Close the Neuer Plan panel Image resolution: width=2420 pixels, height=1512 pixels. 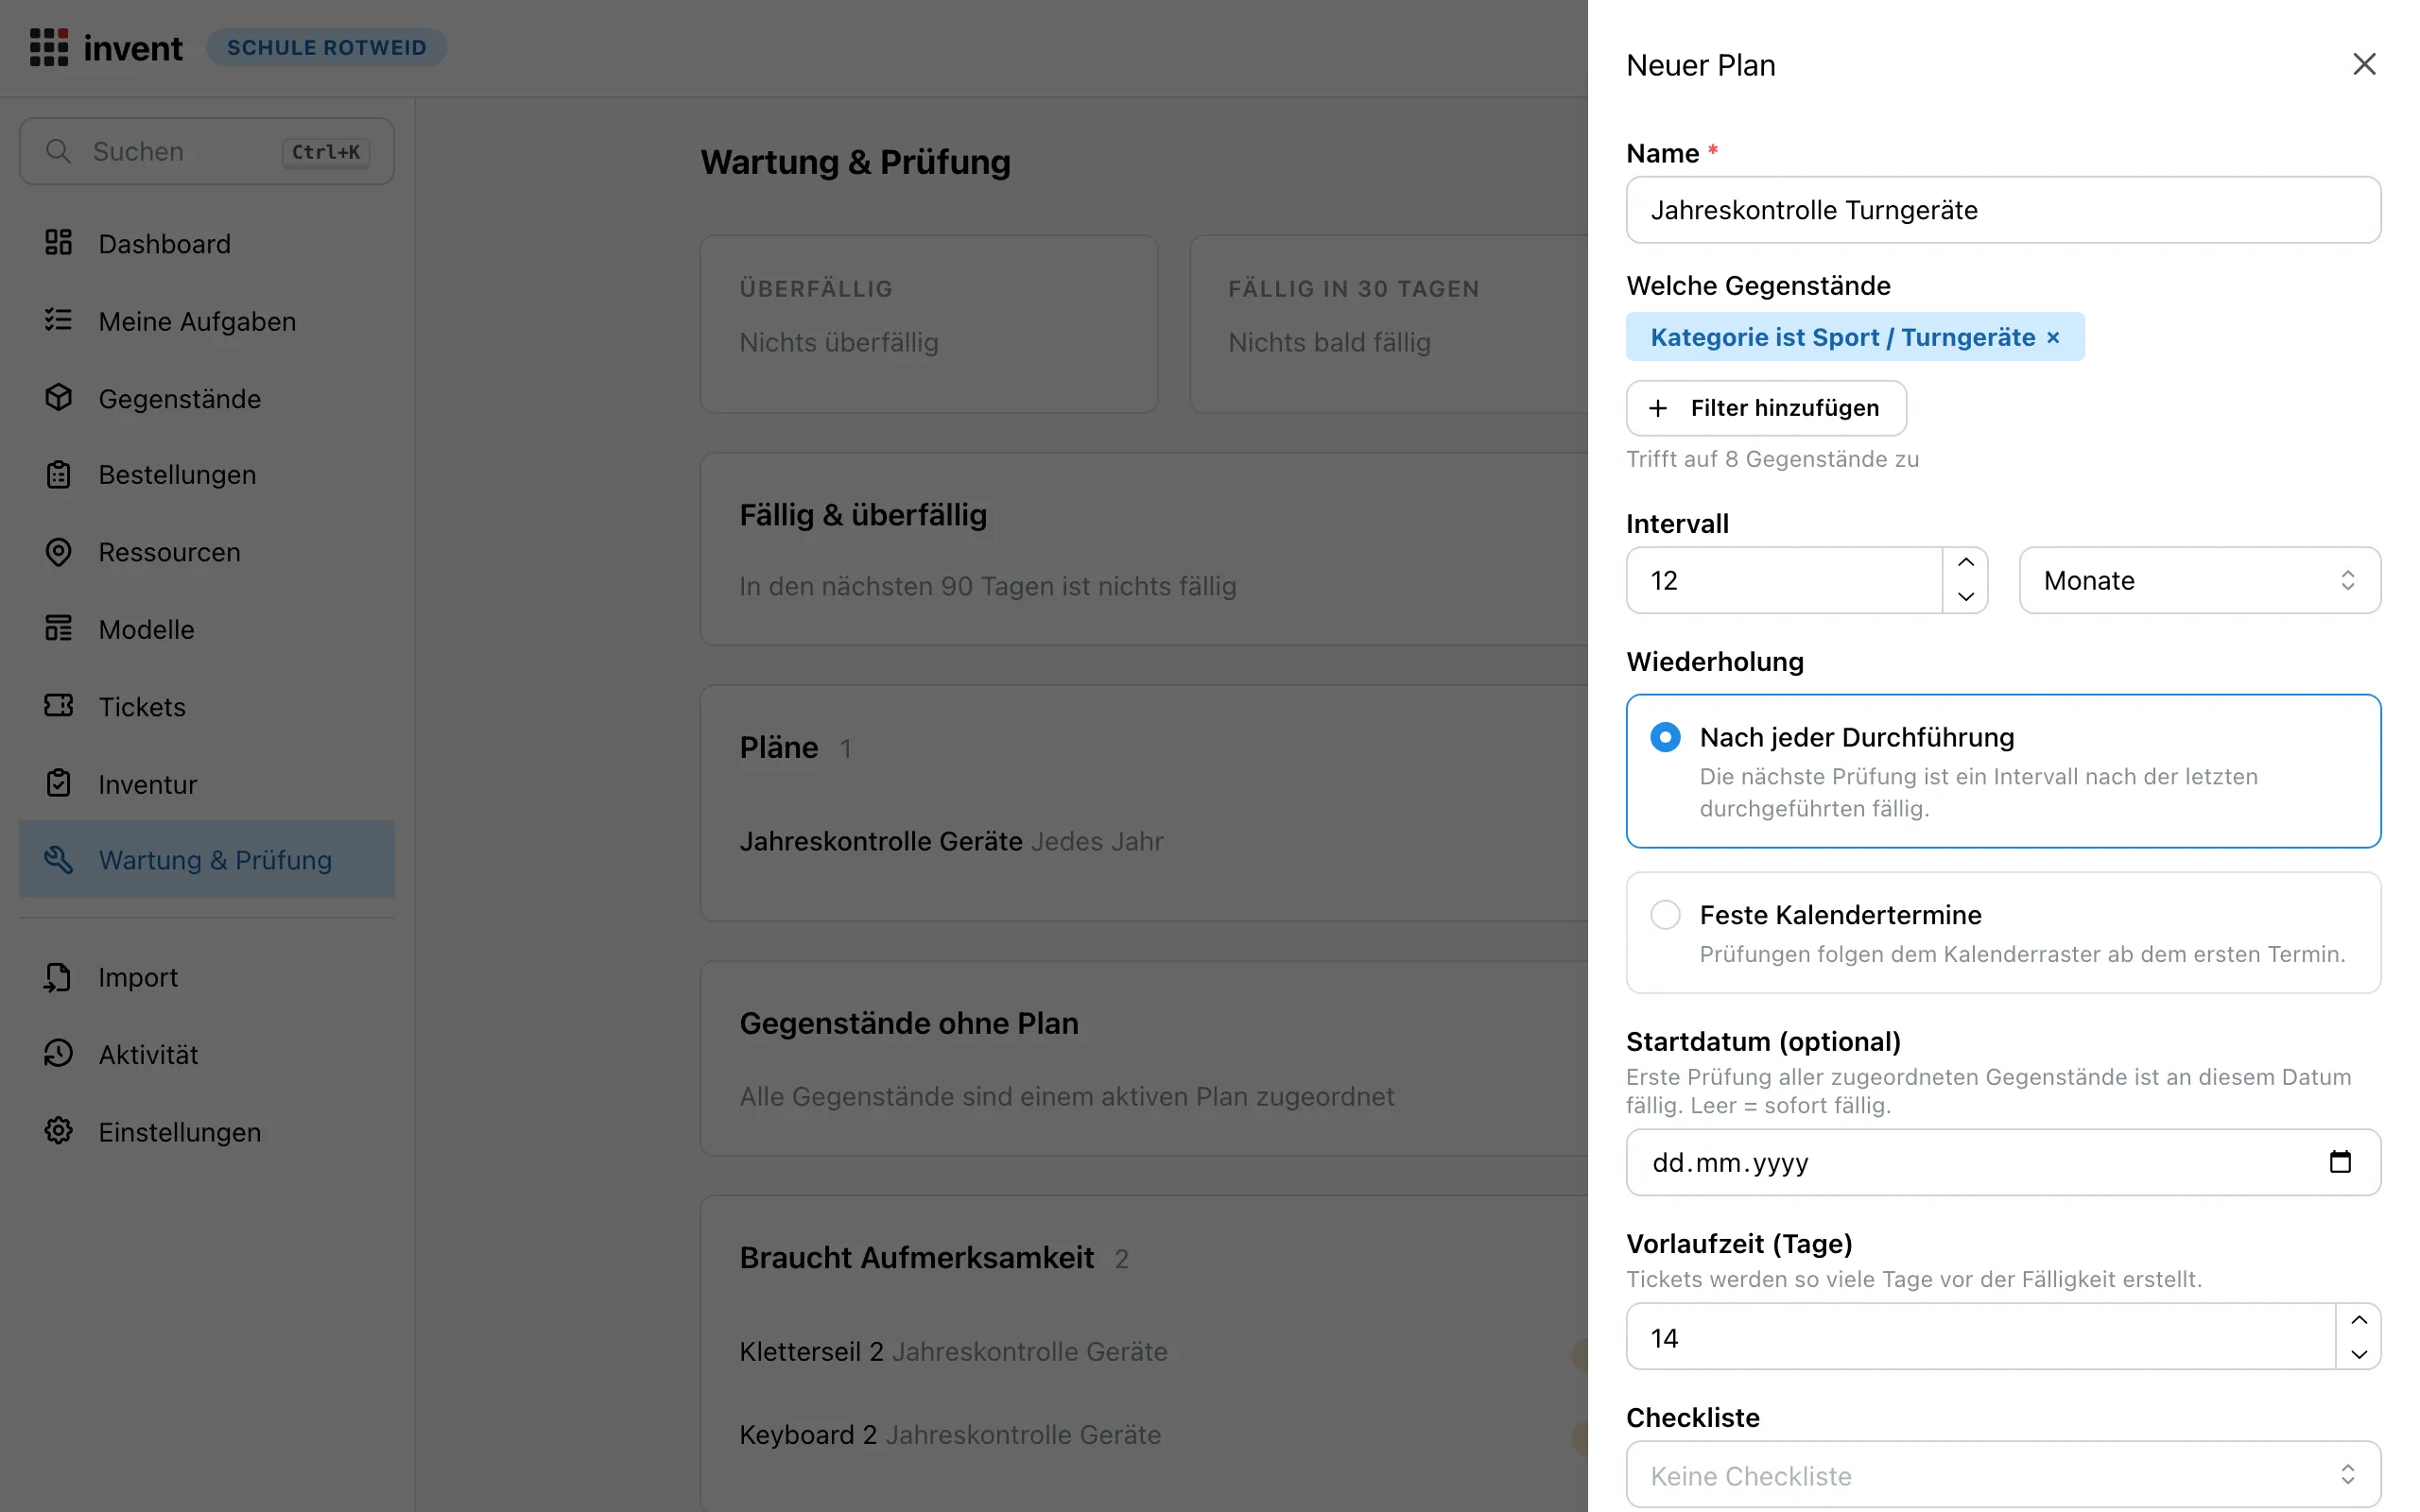click(2364, 64)
